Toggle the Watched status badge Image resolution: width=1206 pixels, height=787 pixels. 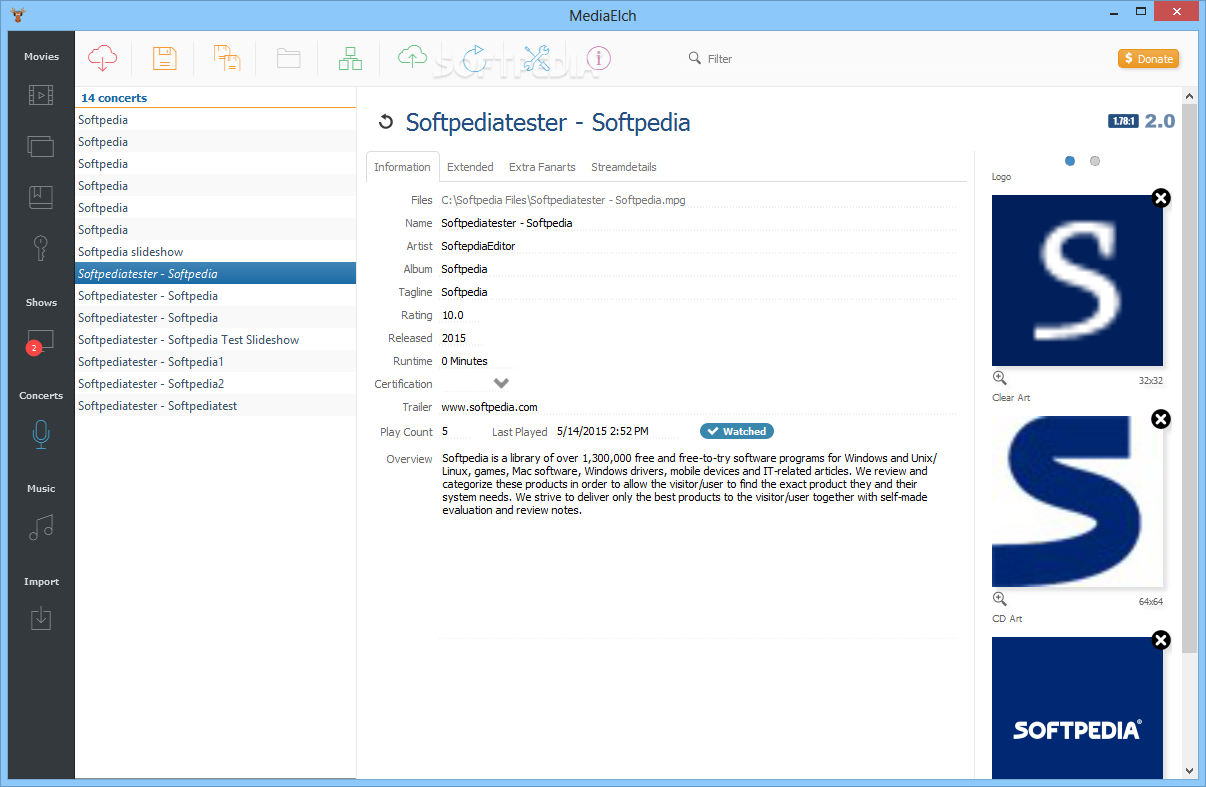tap(737, 431)
